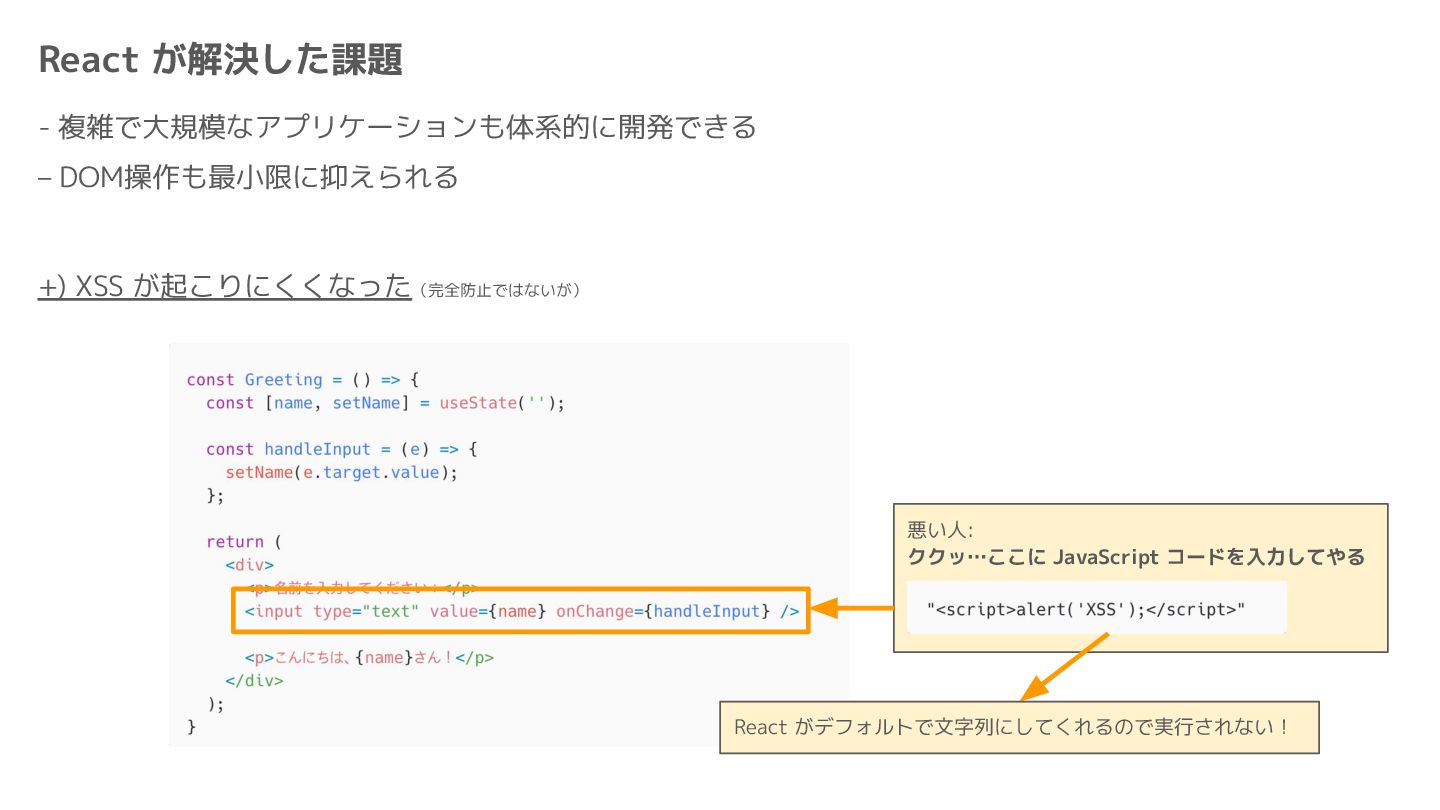Select the bullet 'DOM操作も最小限に抑えられる'

click(x=258, y=177)
